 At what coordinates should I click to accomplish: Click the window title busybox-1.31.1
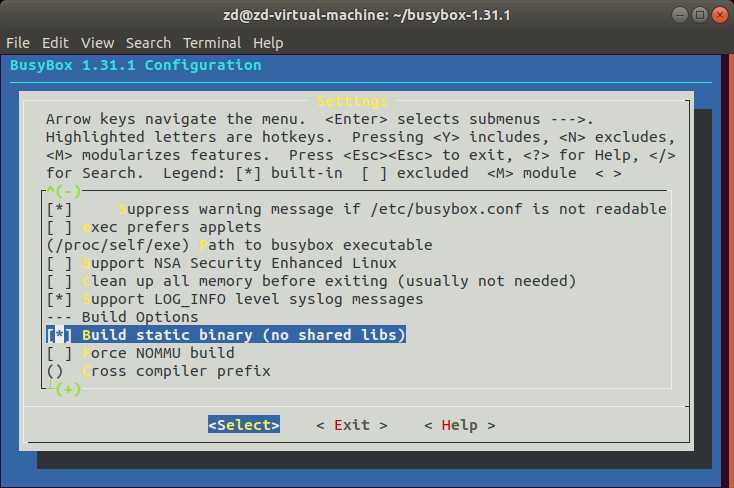pyautogui.click(x=367, y=15)
